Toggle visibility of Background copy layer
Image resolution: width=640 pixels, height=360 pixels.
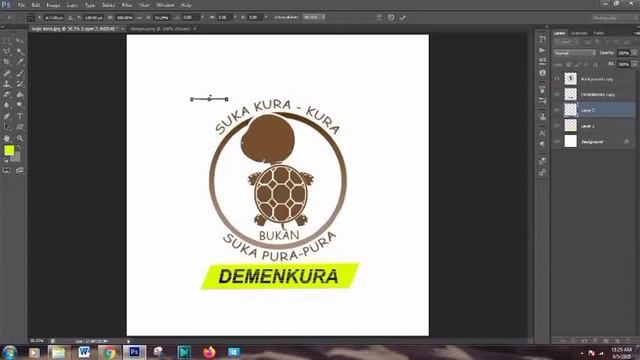tap(557, 79)
